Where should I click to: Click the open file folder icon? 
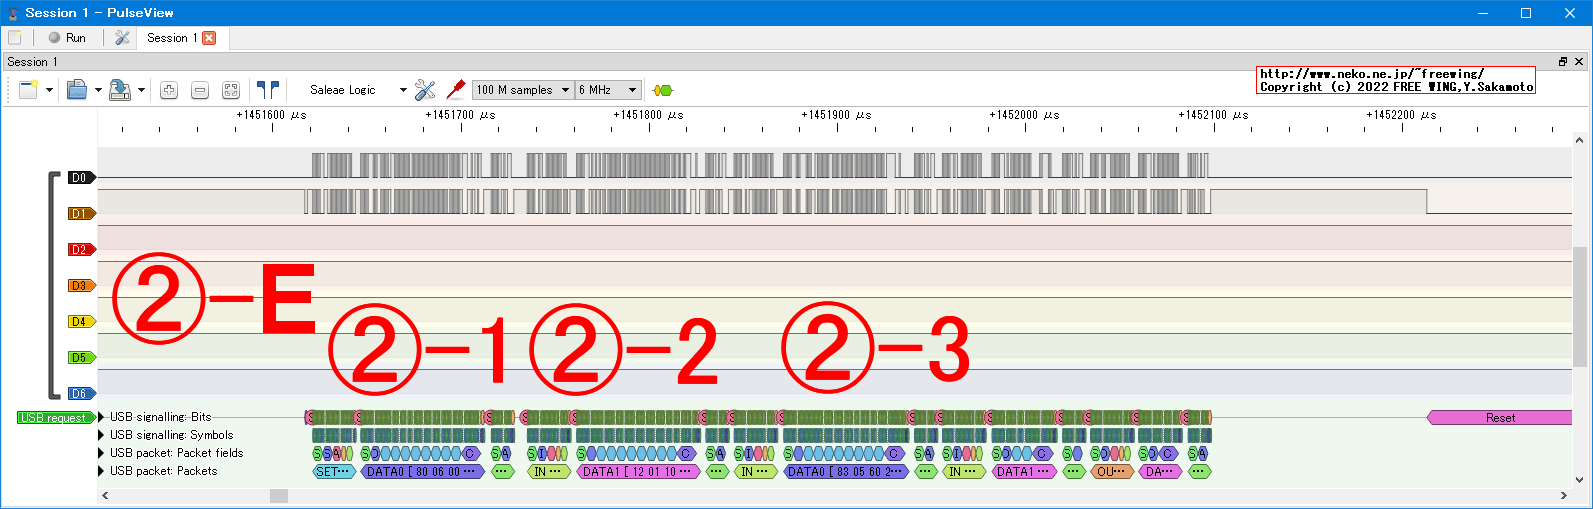point(77,90)
